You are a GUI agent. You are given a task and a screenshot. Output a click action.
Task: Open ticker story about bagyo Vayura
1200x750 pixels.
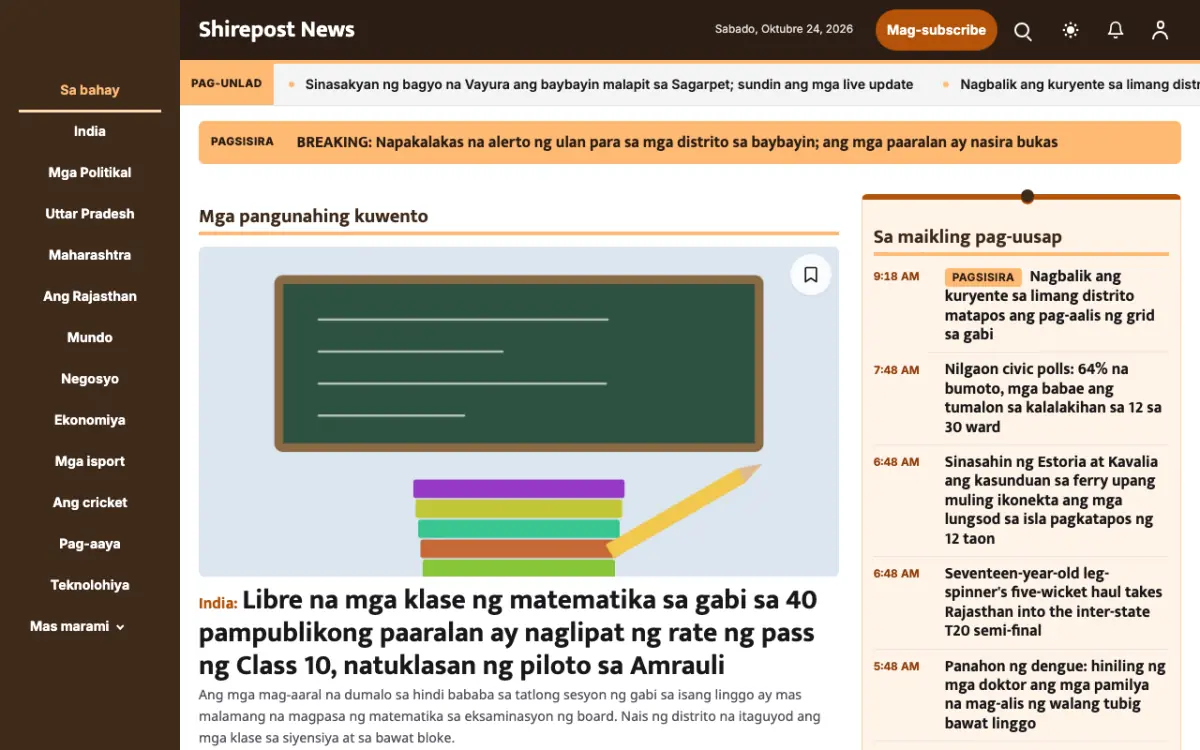[x=609, y=84]
